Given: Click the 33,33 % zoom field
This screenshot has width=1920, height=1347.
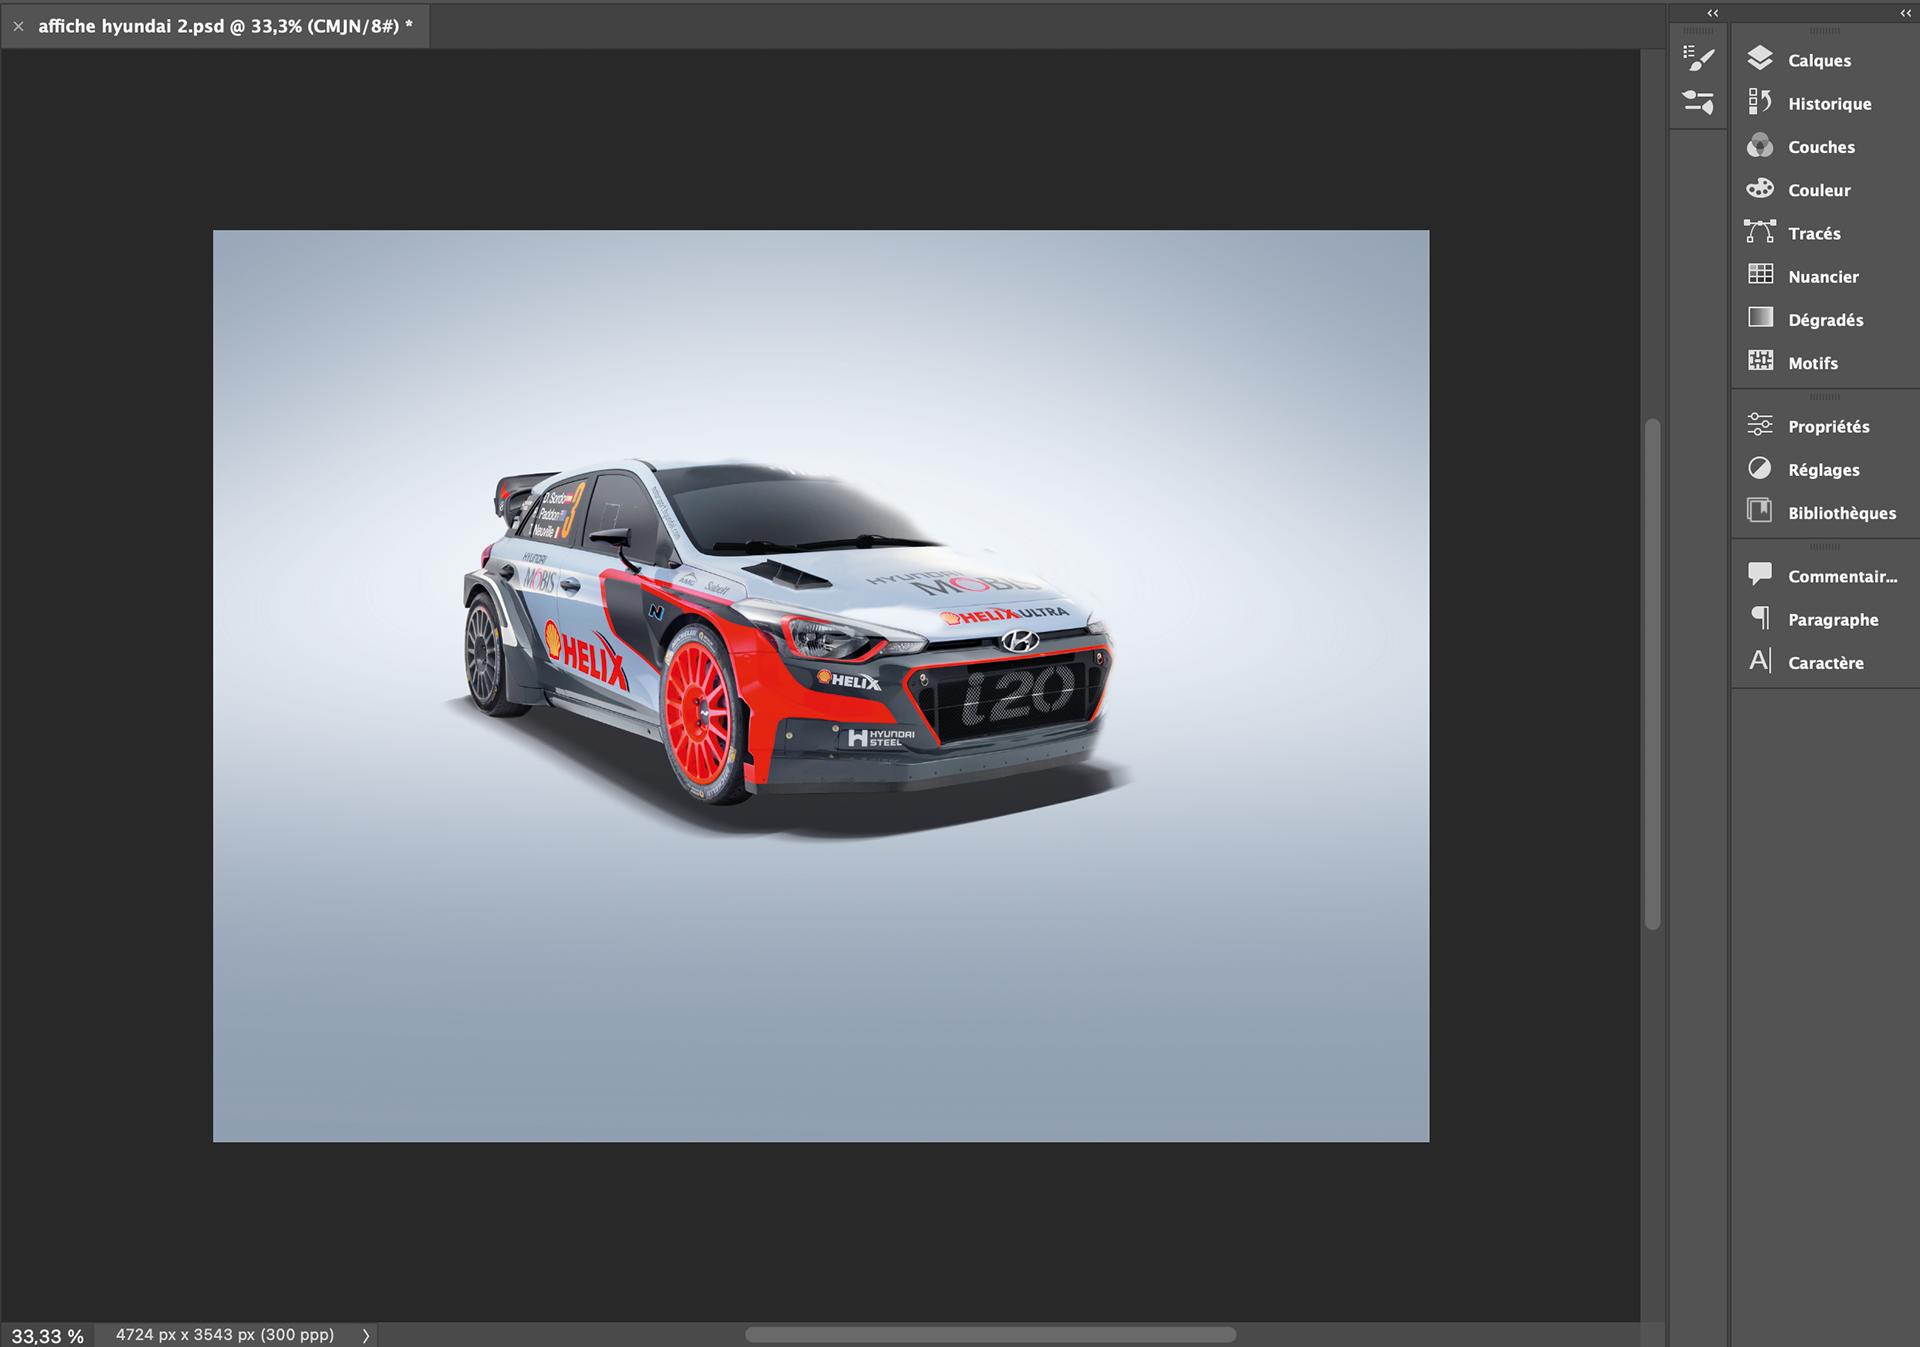Looking at the screenshot, I should click(x=47, y=1336).
